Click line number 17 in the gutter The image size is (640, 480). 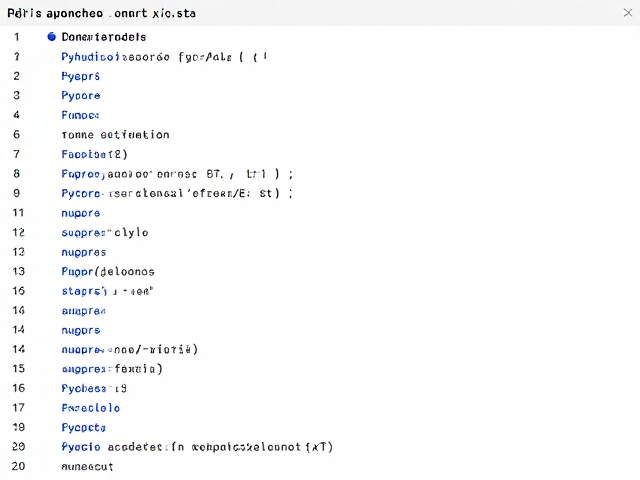tap(18, 408)
